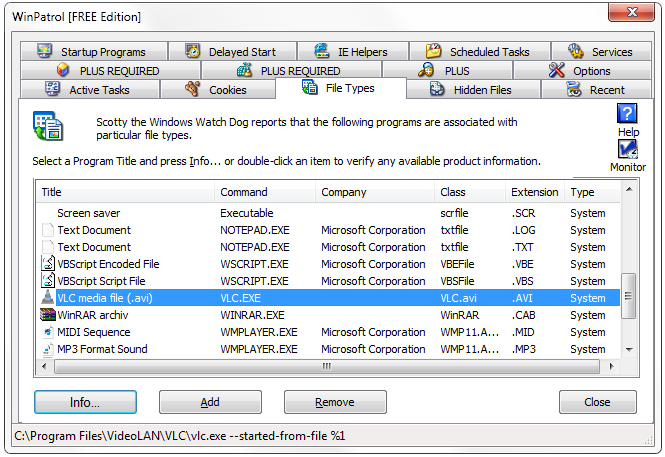Click the Delayed Start clock icon
The height and width of the screenshot is (457, 665).
click(x=193, y=51)
